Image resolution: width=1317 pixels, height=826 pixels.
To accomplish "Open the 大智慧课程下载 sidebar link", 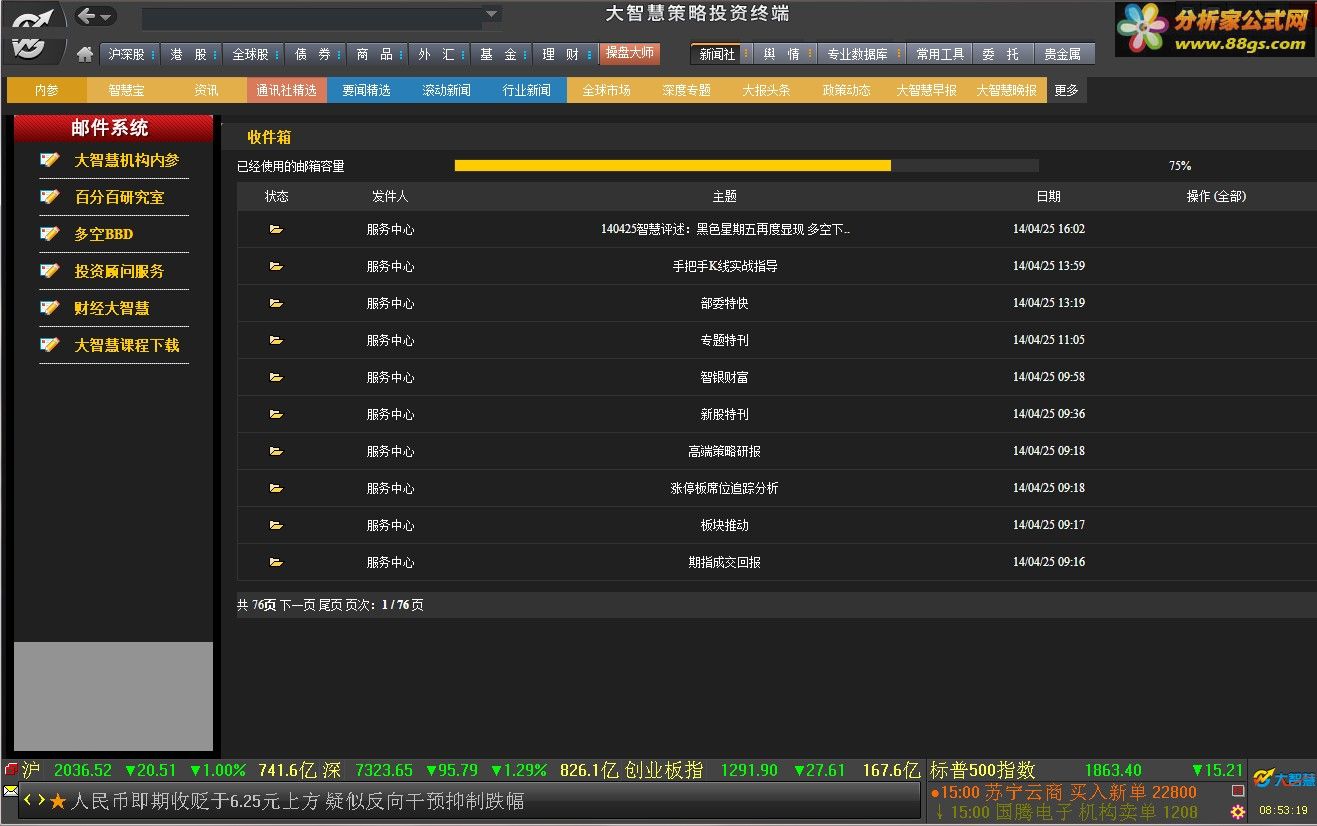I will (127, 345).
